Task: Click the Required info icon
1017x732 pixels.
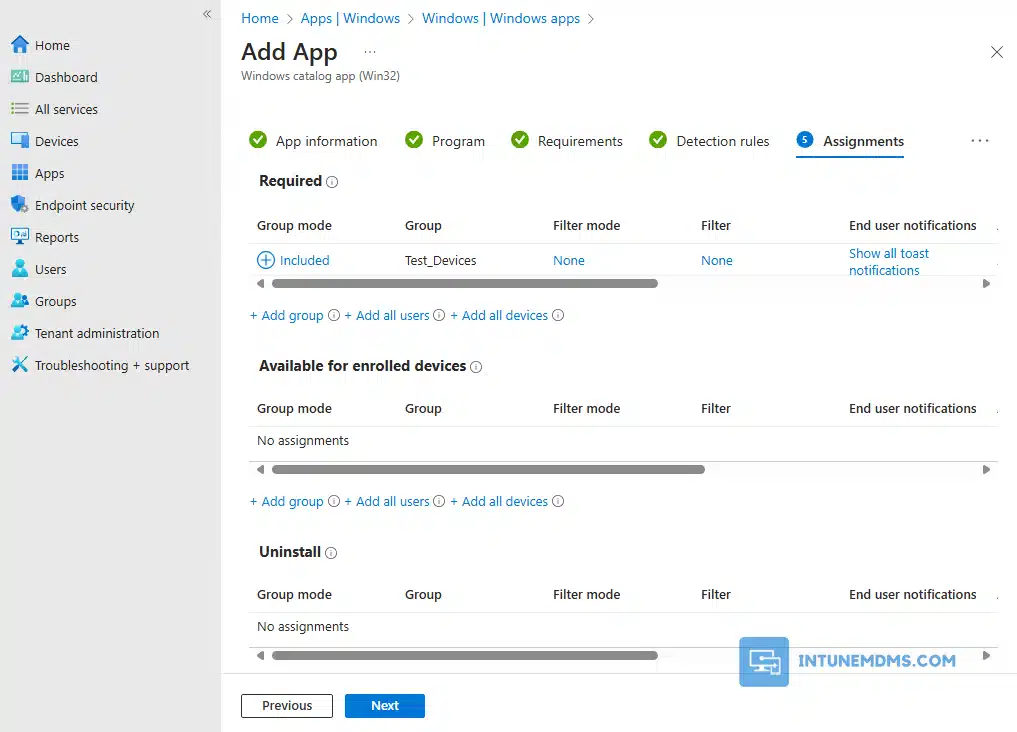Action: pos(332,182)
